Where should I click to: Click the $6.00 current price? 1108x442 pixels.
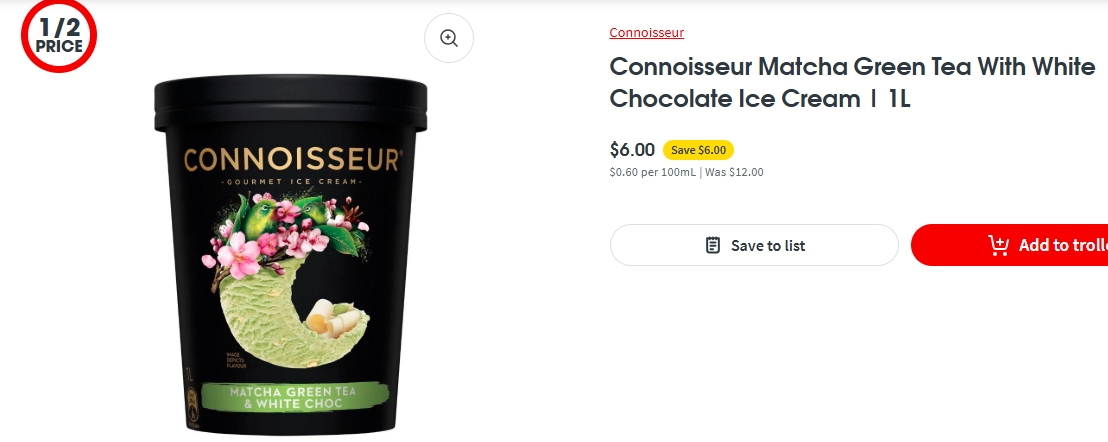pos(632,150)
